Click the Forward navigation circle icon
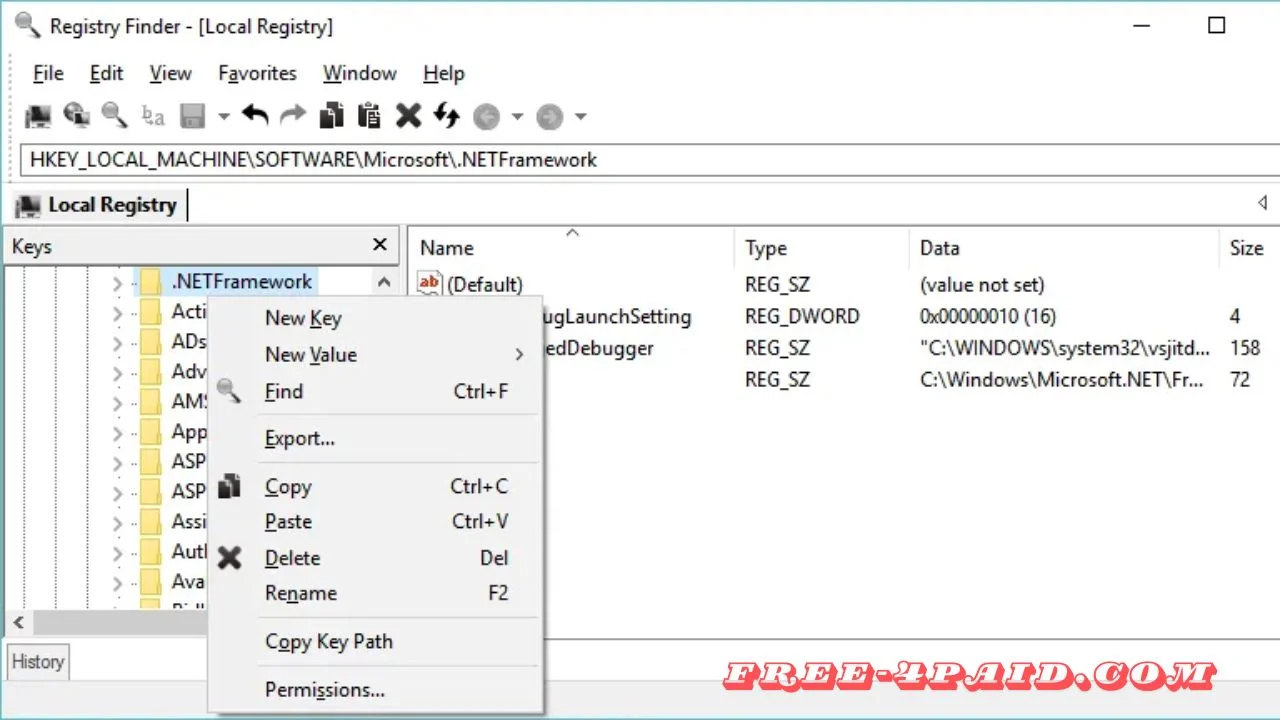The height and width of the screenshot is (720, 1280). (549, 117)
